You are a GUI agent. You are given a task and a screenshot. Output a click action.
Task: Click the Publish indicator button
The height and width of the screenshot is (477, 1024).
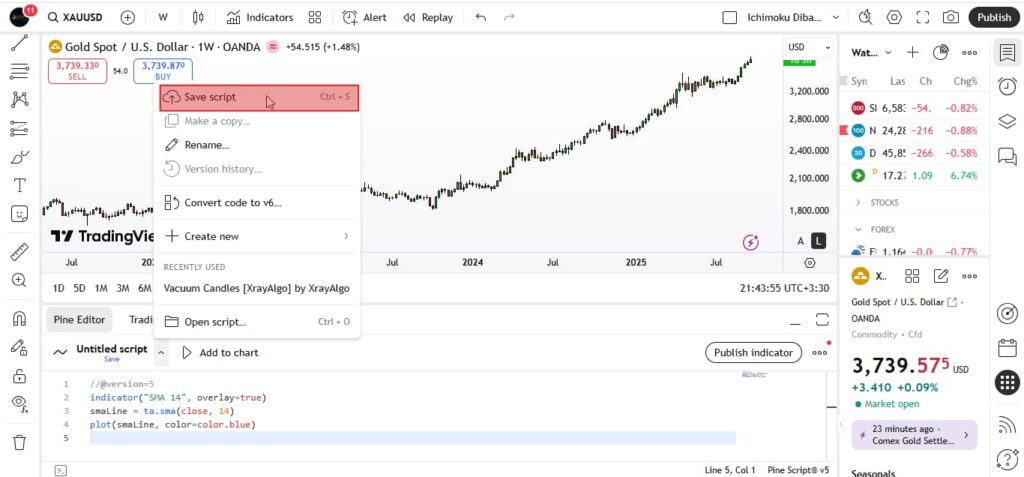(755, 352)
